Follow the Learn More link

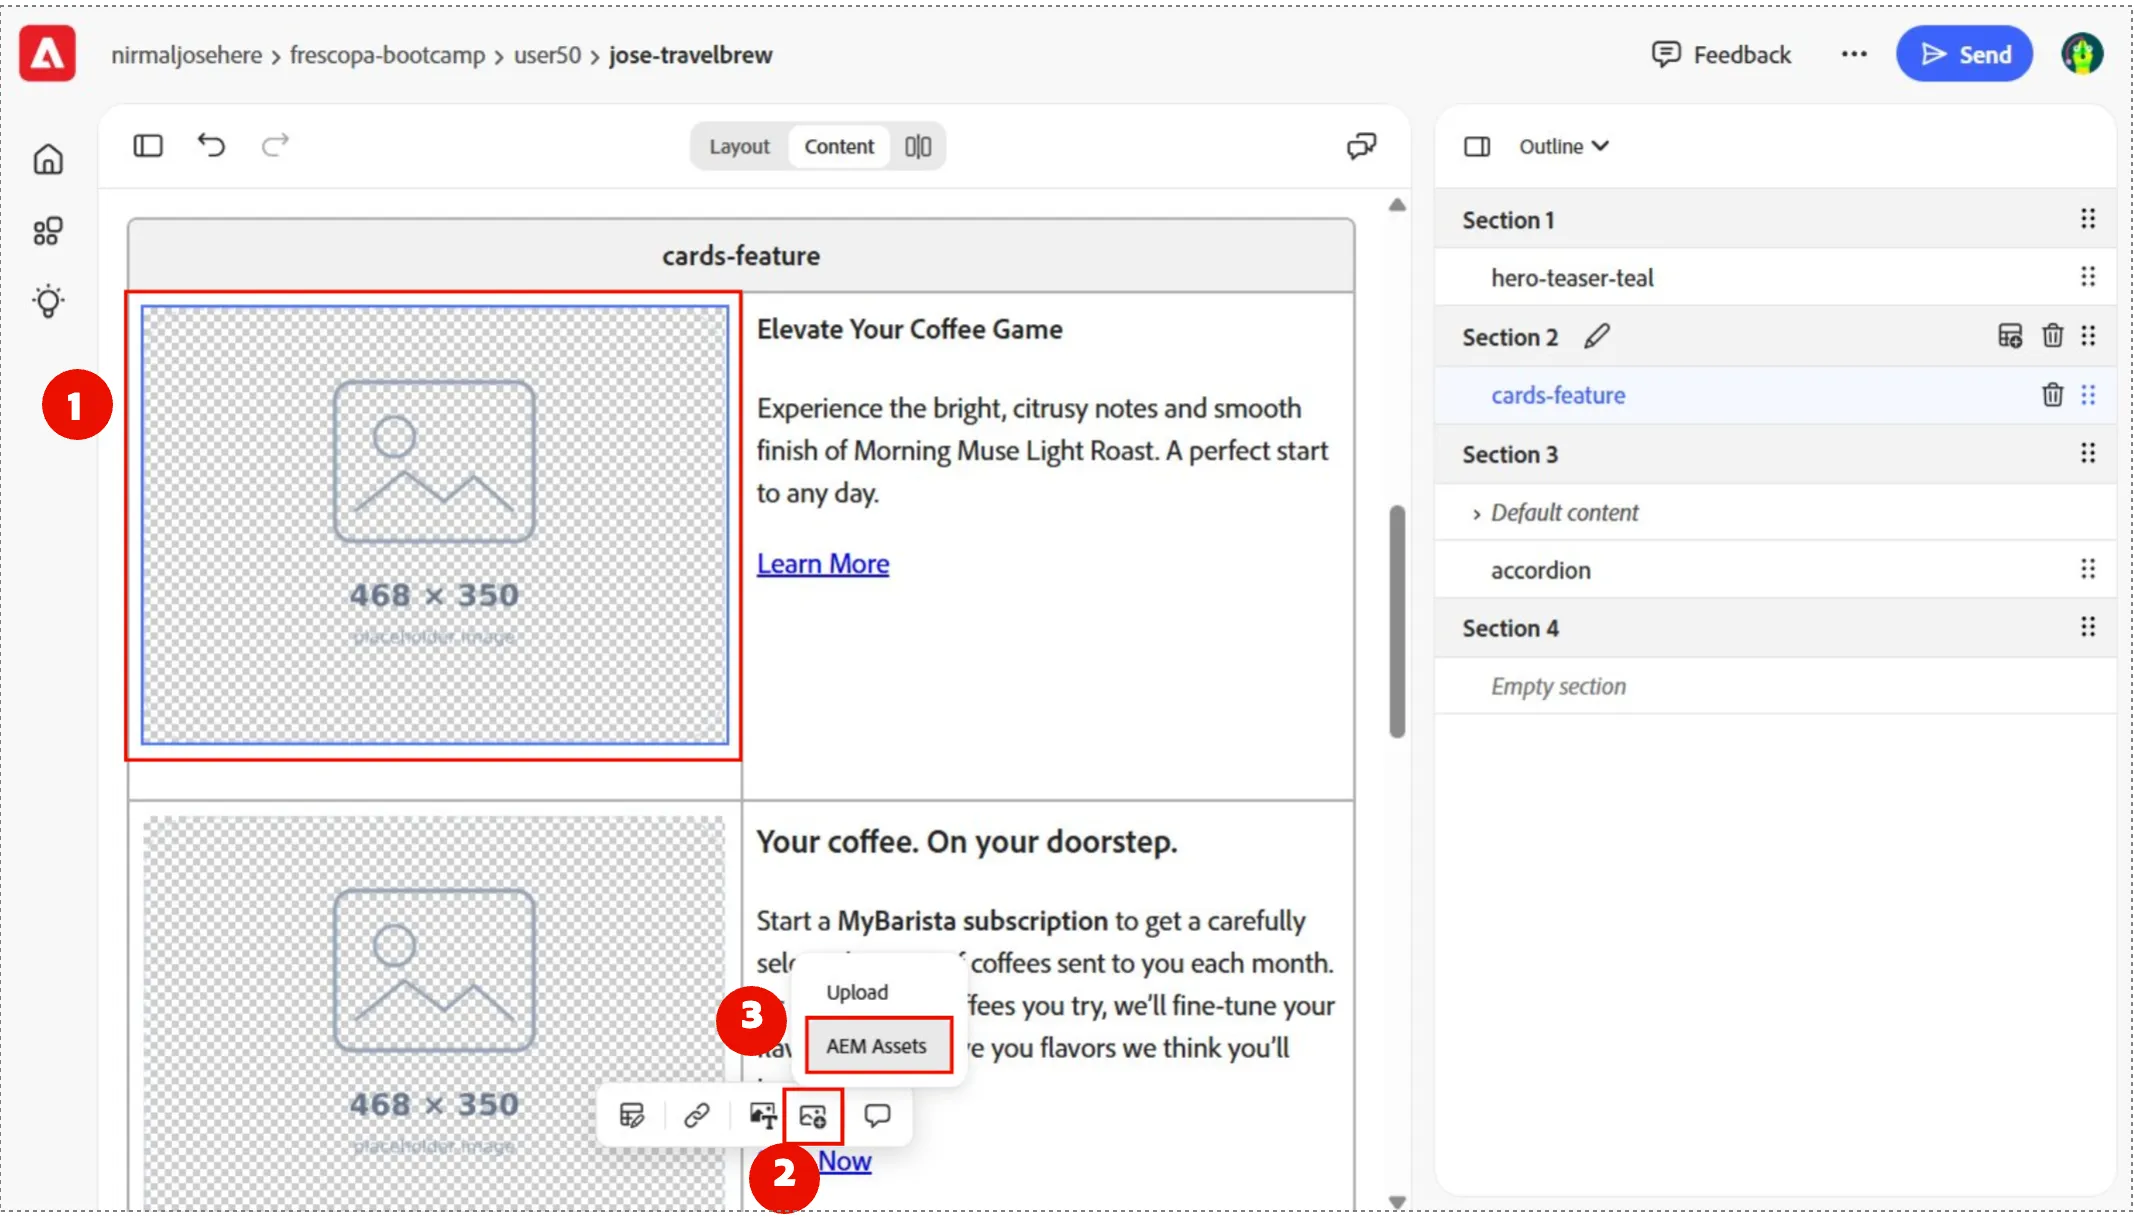point(822,564)
